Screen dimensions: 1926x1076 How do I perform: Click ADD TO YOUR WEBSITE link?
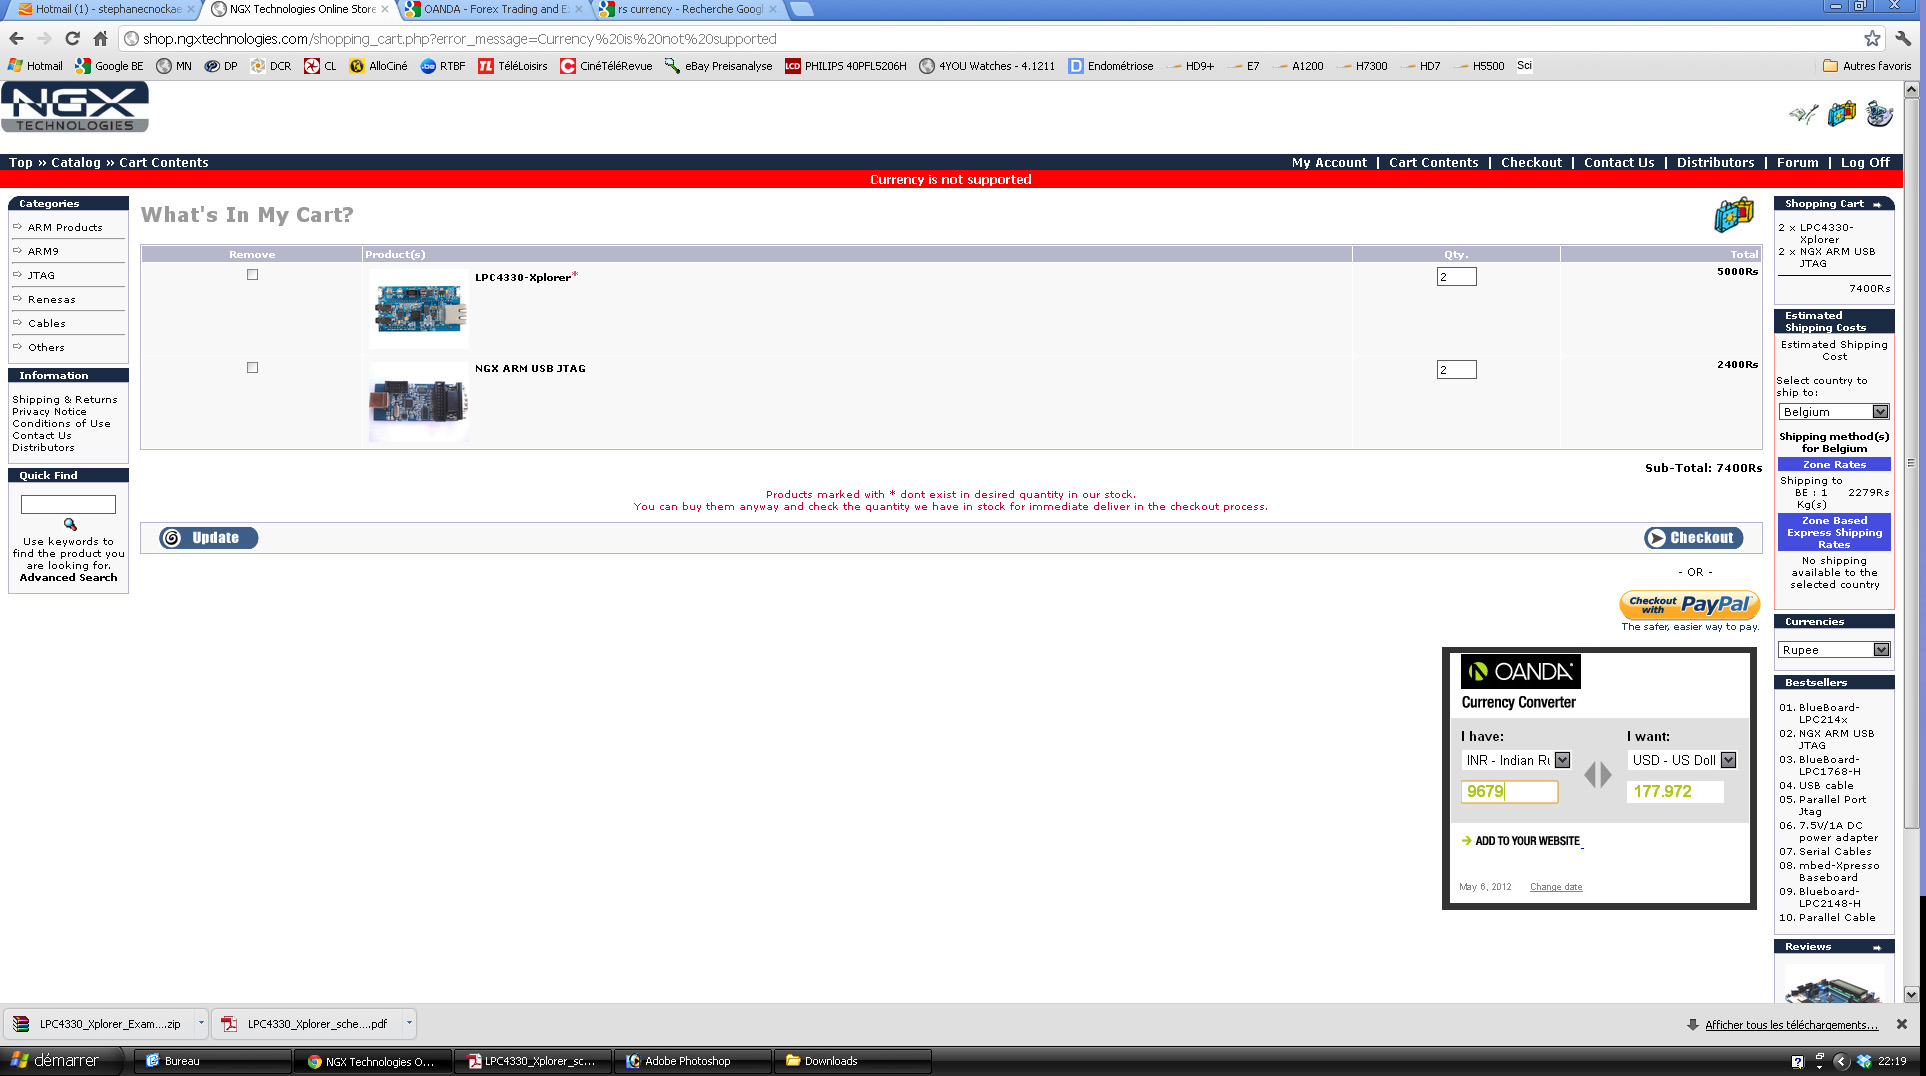(1527, 841)
